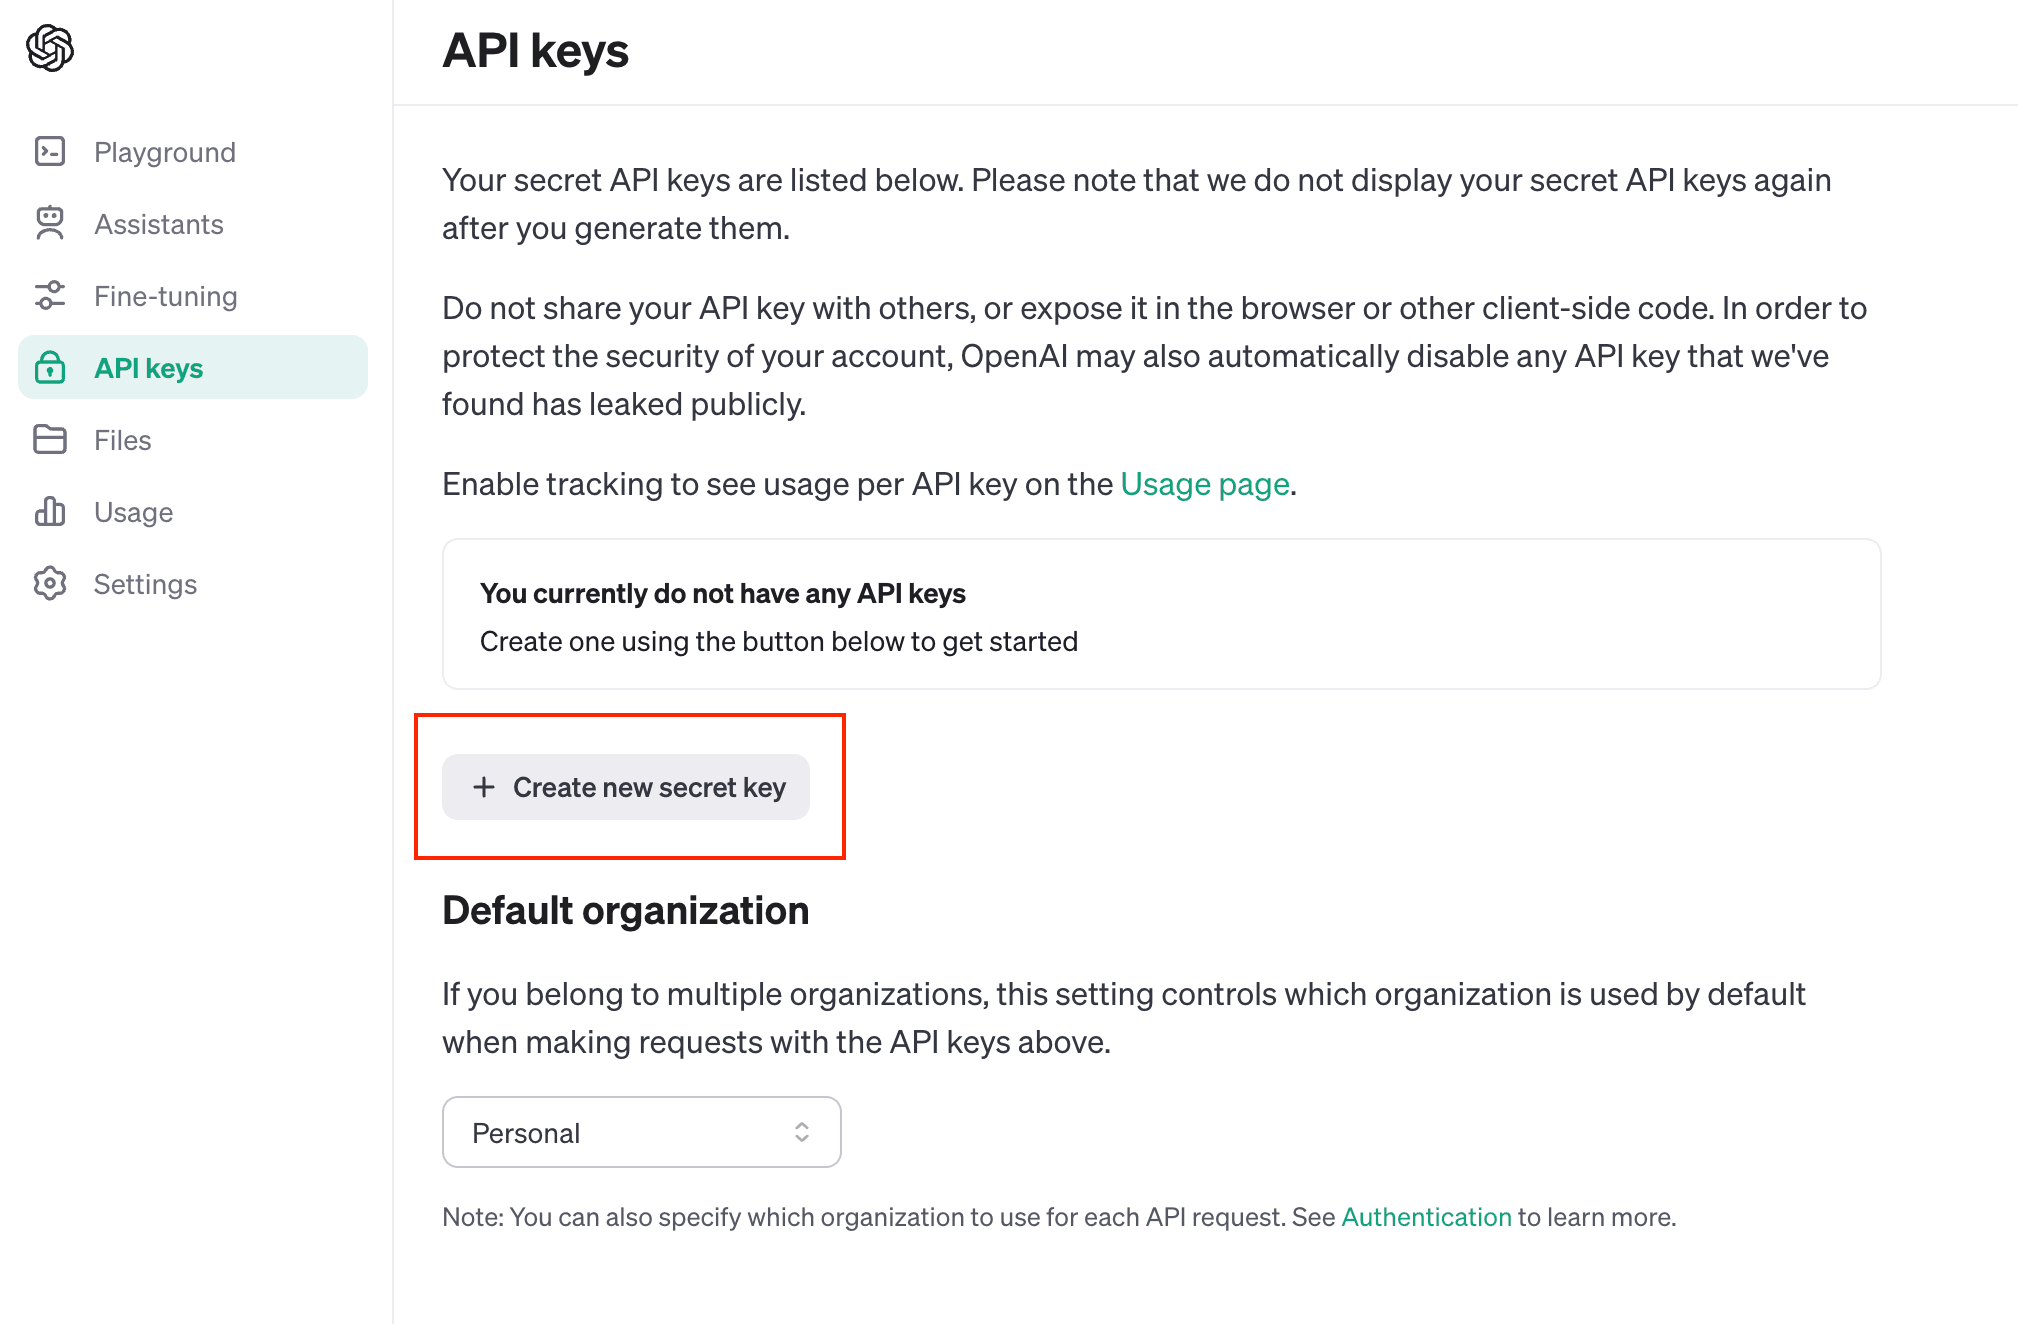Click the empty API keys notice box
The height and width of the screenshot is (1324, 2018).
1162,614
